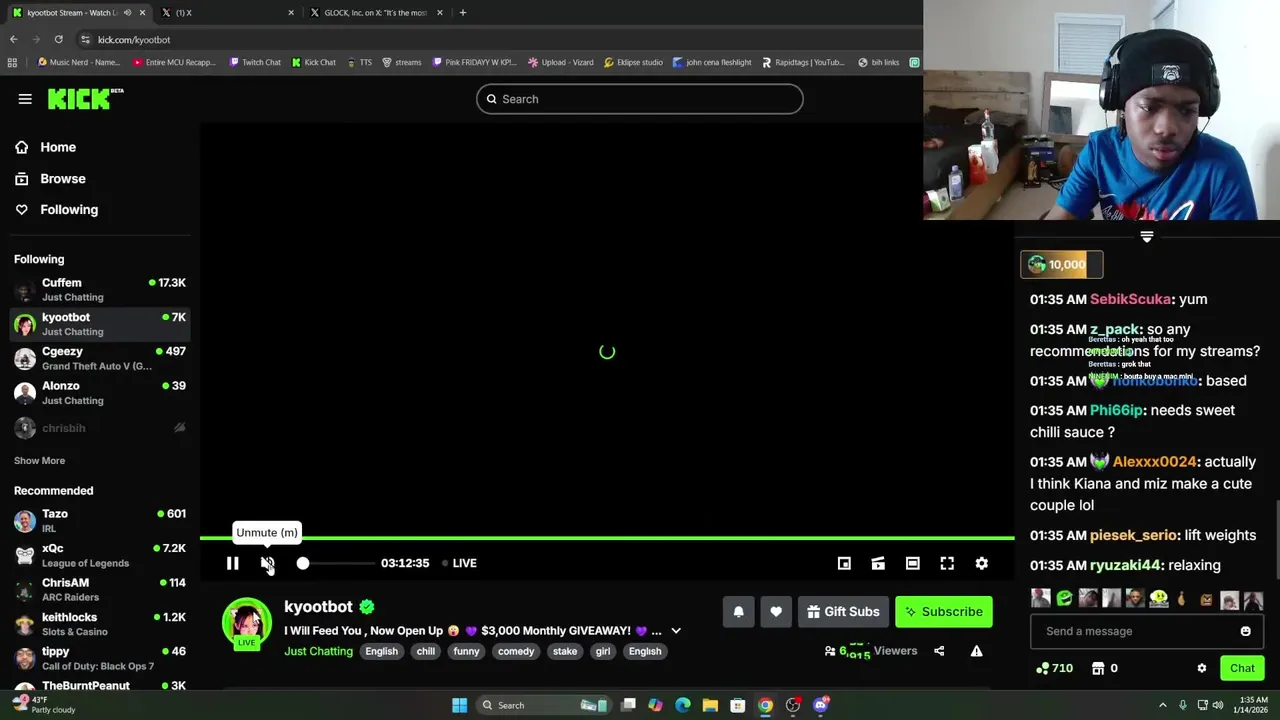This screenshot has width=1280, height=720.
Task: Enable picture-in-picture mini player mode
Action: point(844,563)
